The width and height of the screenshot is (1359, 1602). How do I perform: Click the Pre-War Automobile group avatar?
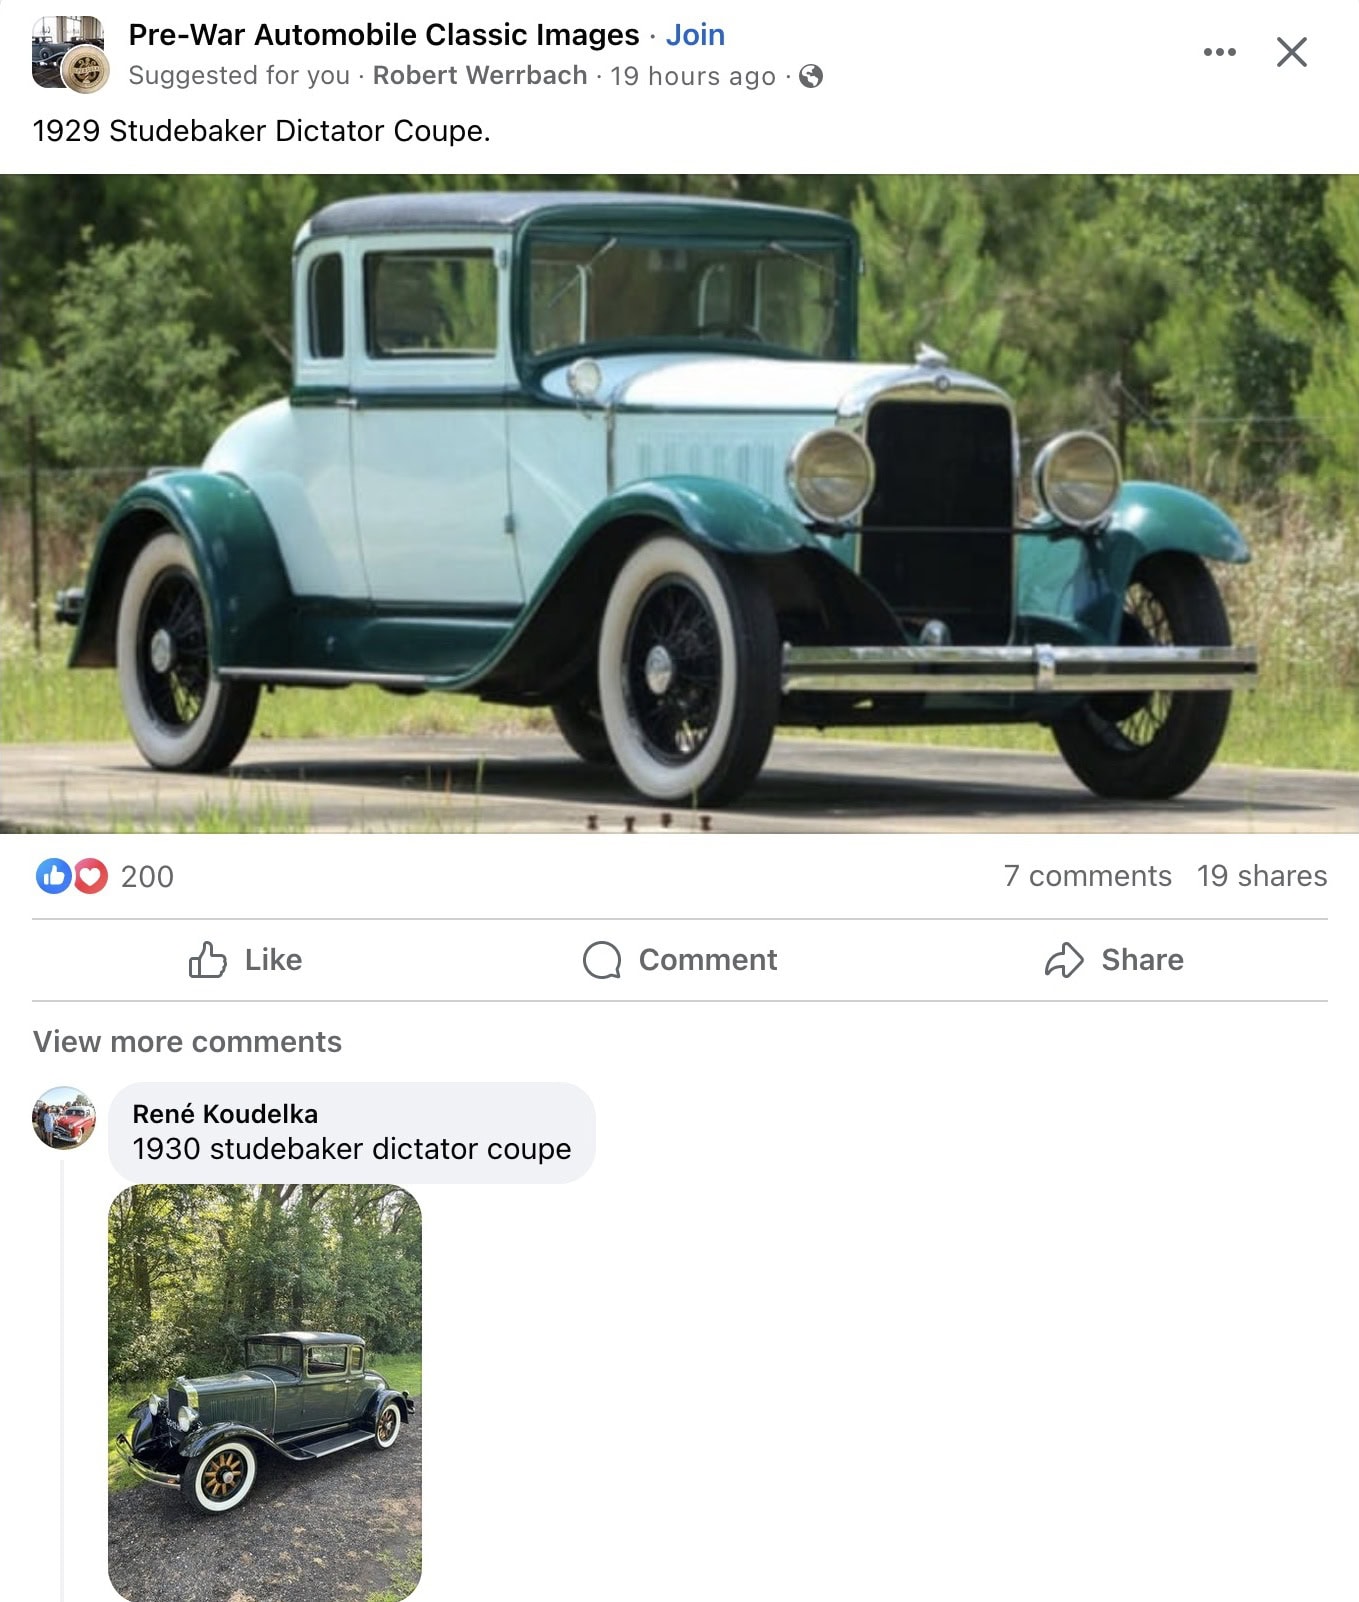tap(70, 54)
